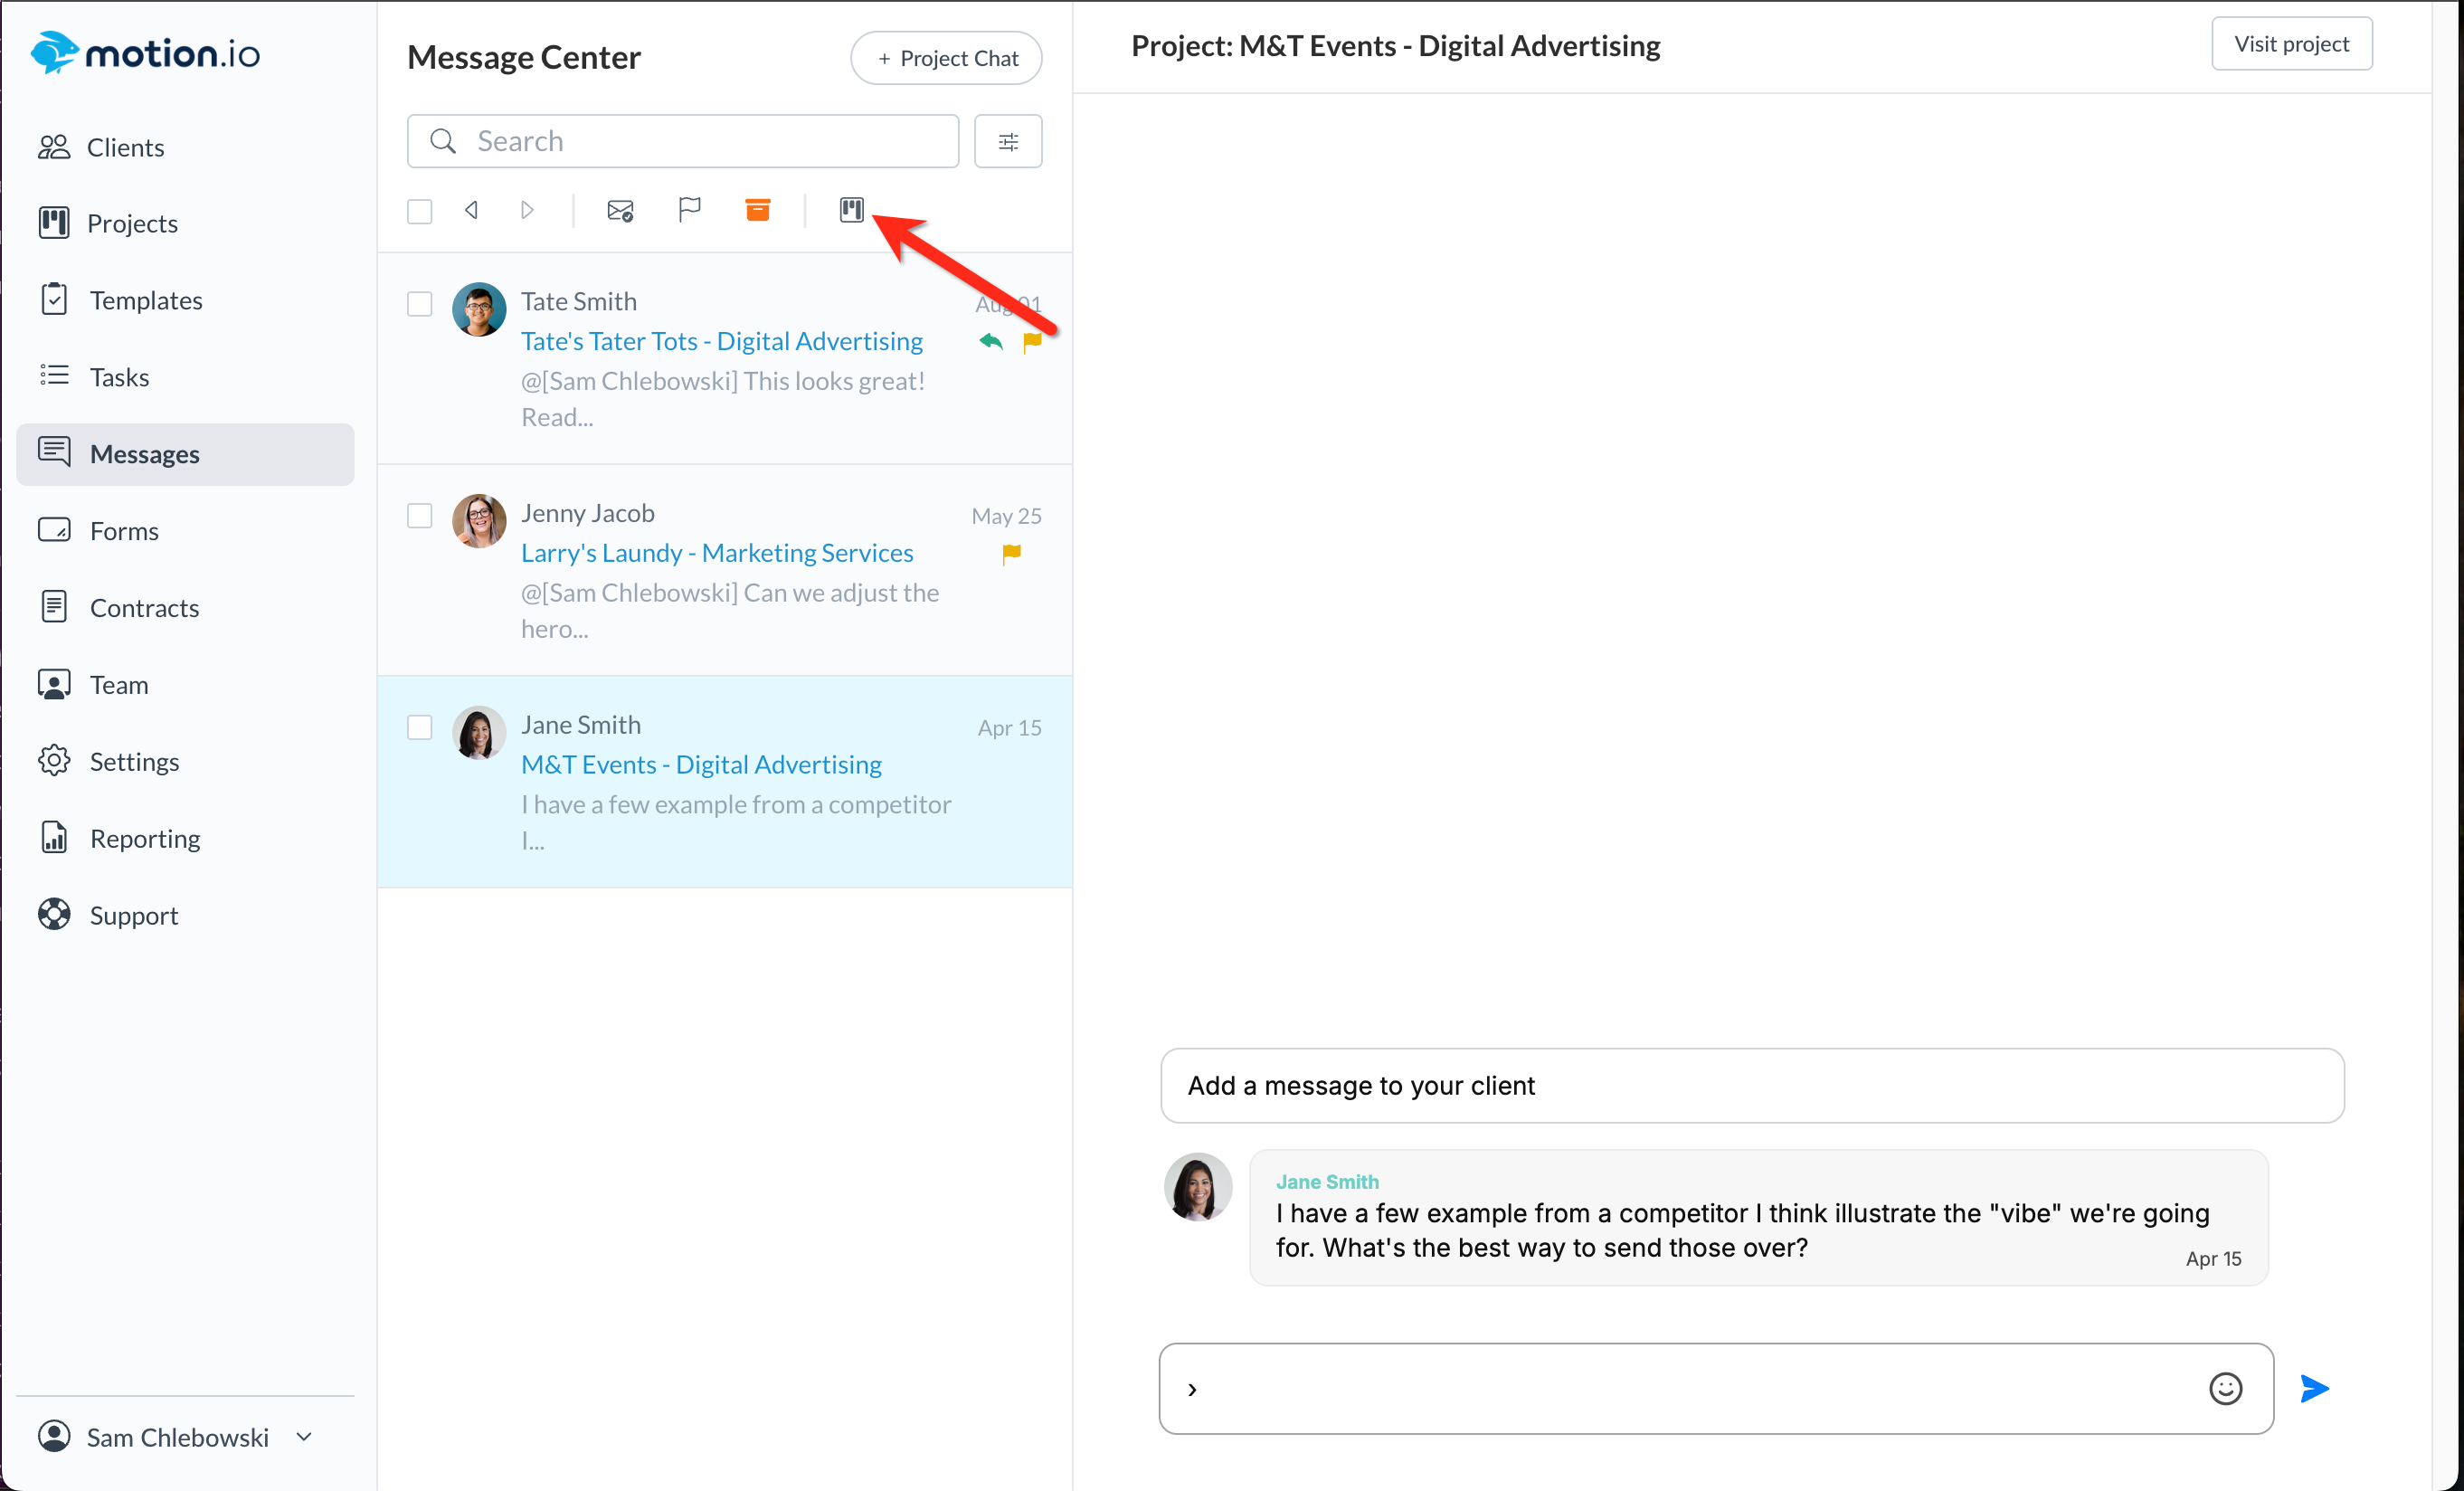Open the Projects section in sidebar
The width and height of the screenshot is (2464, 1491).
pos(132,223)
